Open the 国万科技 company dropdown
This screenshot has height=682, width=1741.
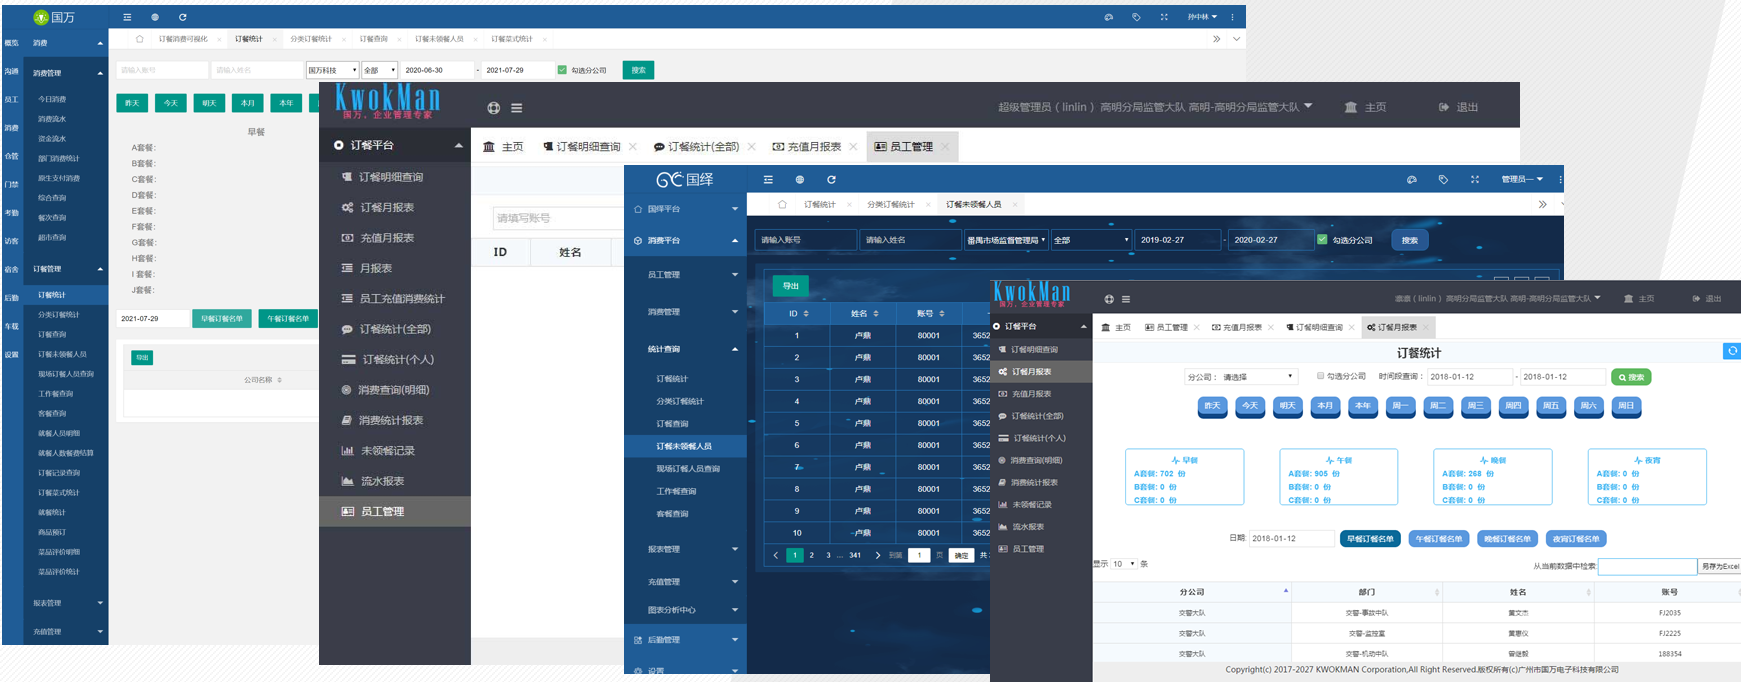tap(332, 70)
